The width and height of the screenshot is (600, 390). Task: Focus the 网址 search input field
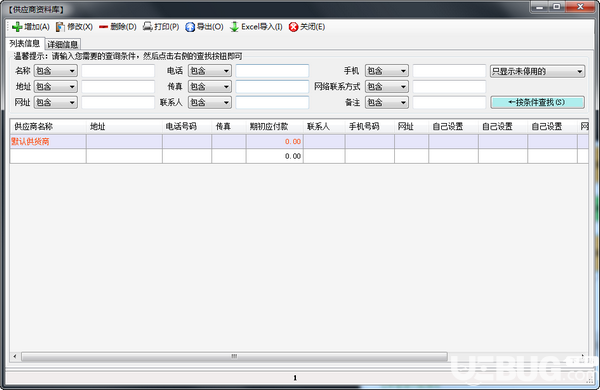118,102
